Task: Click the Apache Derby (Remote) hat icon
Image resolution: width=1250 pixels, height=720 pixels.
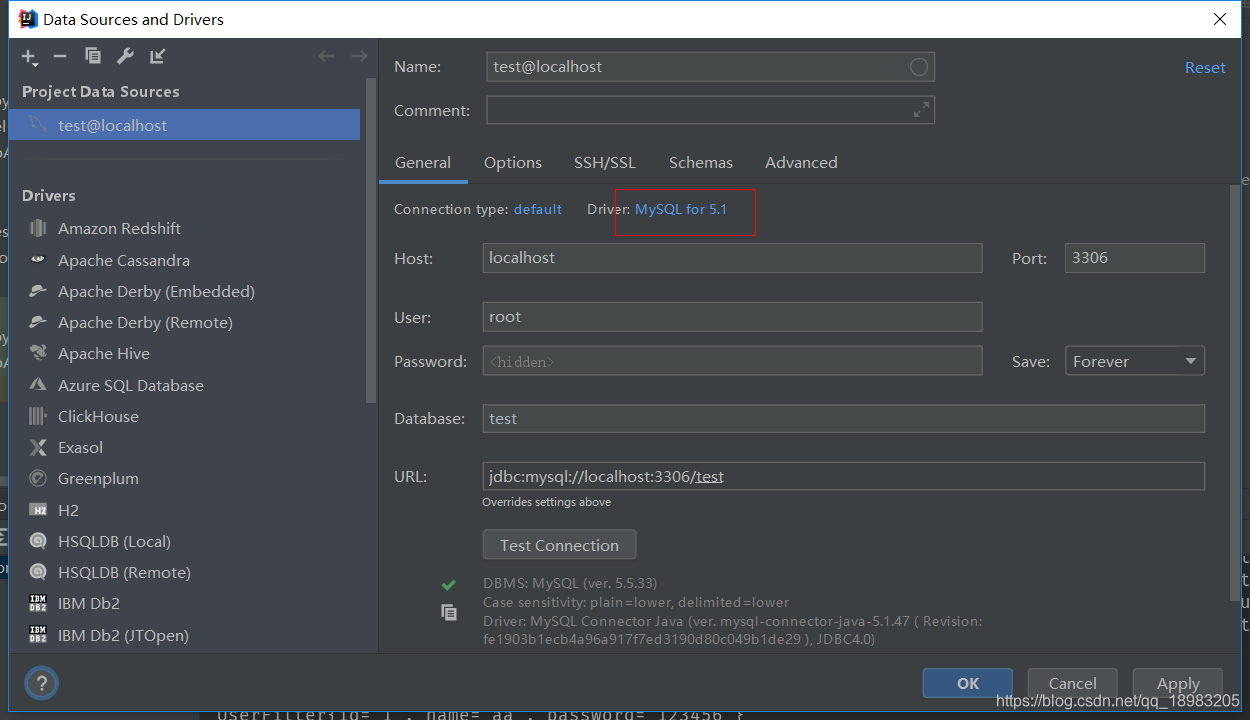Action: coord(38,322)
